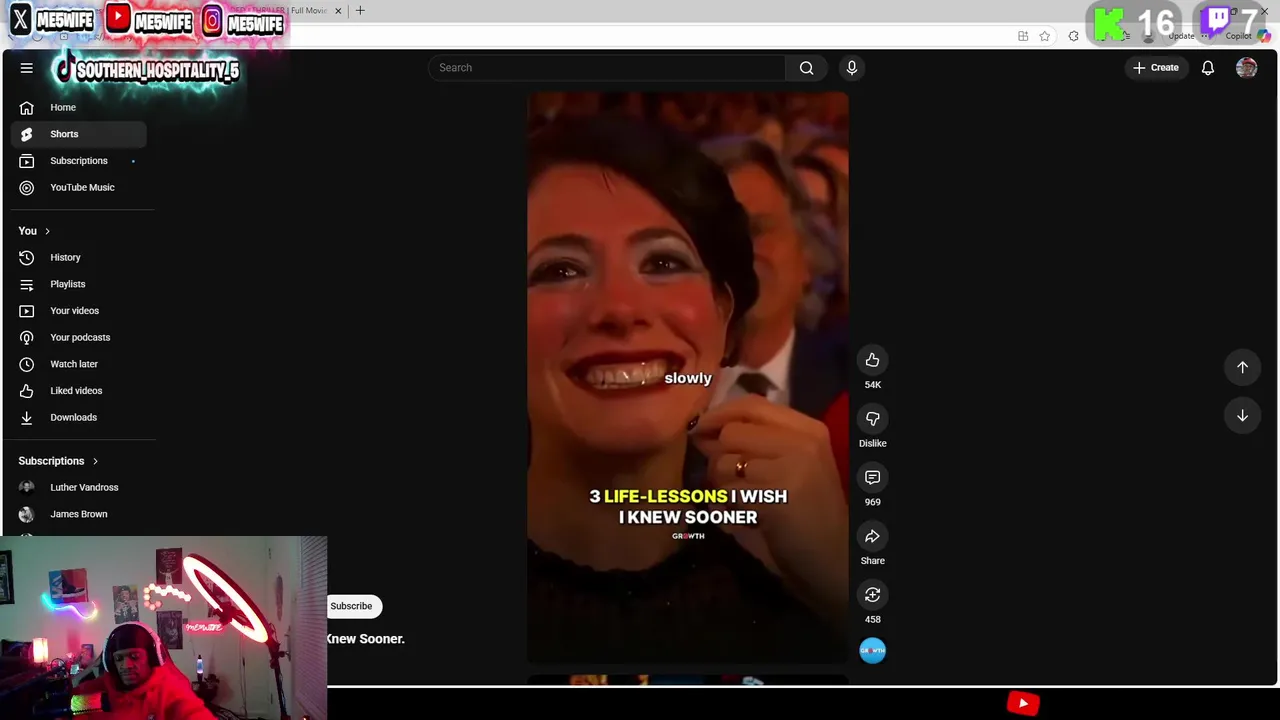
Task: Start voice search with microphone
Action: point(852,68)
